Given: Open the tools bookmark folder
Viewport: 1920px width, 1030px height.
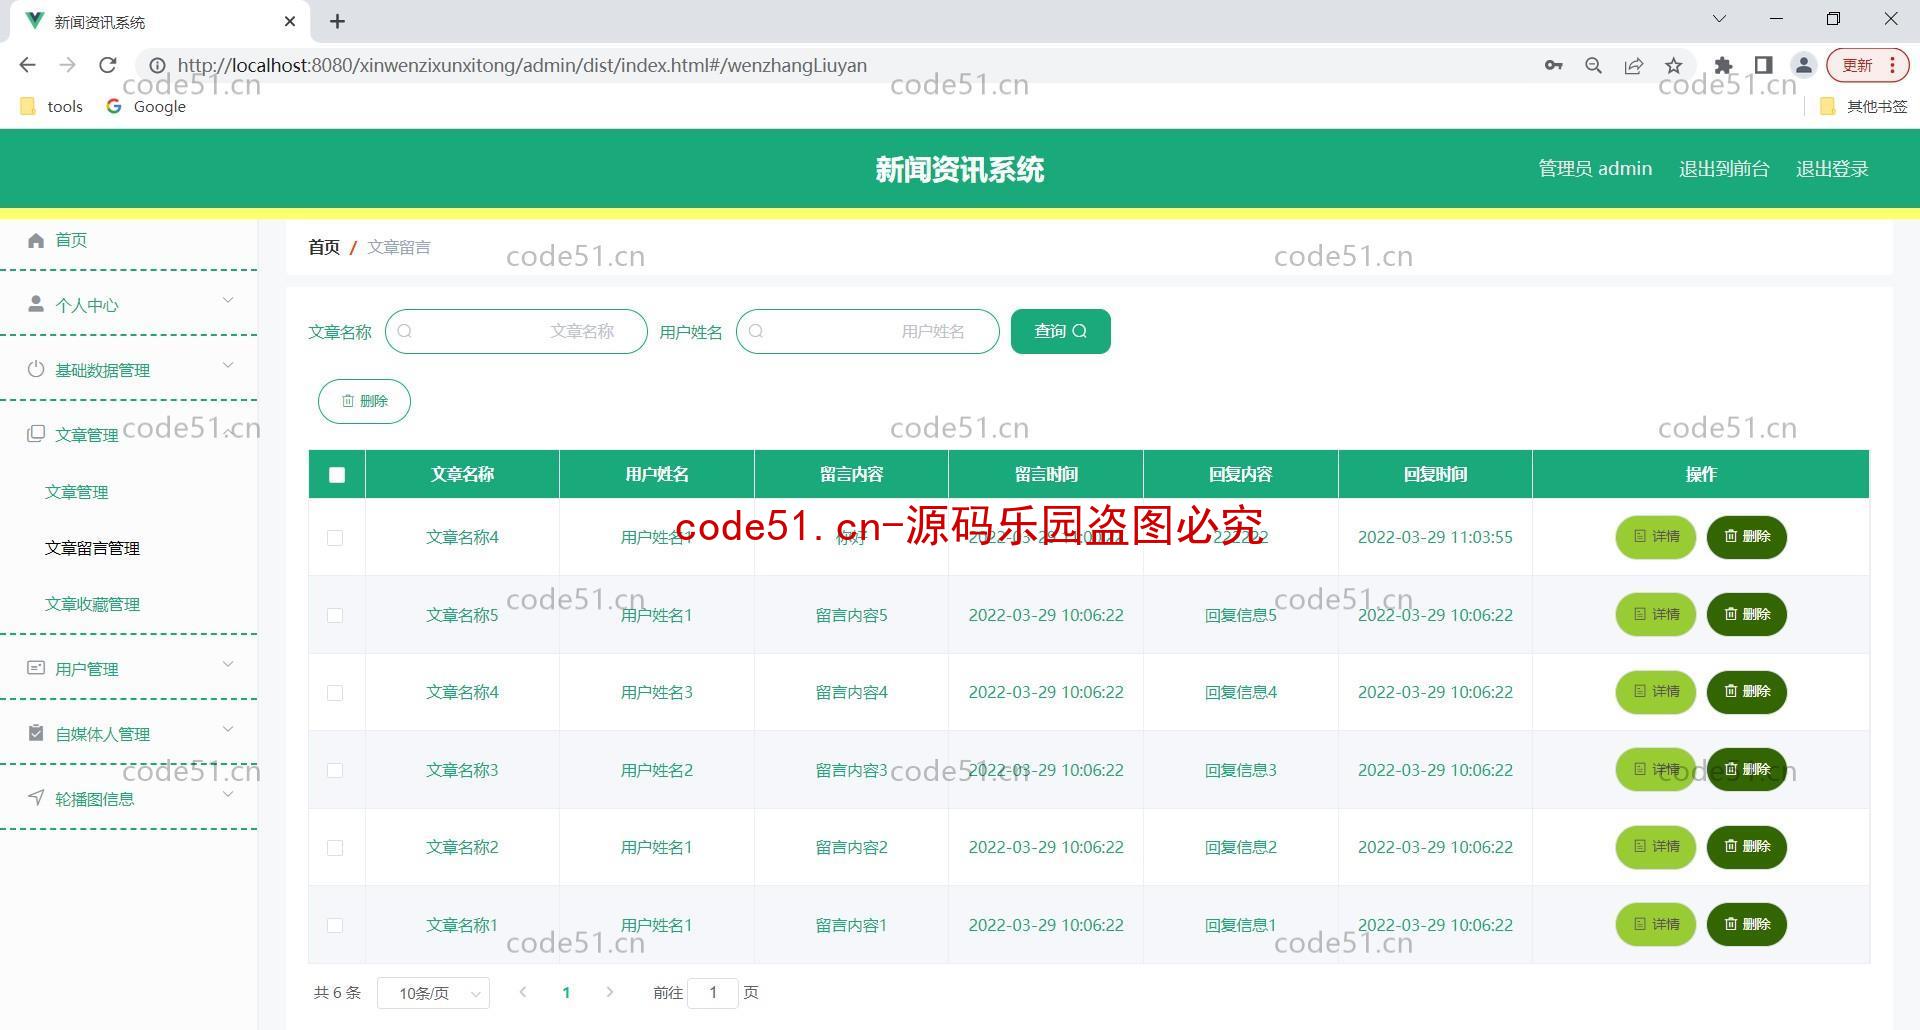Looking at the screenshot, I should pos(52,106).
